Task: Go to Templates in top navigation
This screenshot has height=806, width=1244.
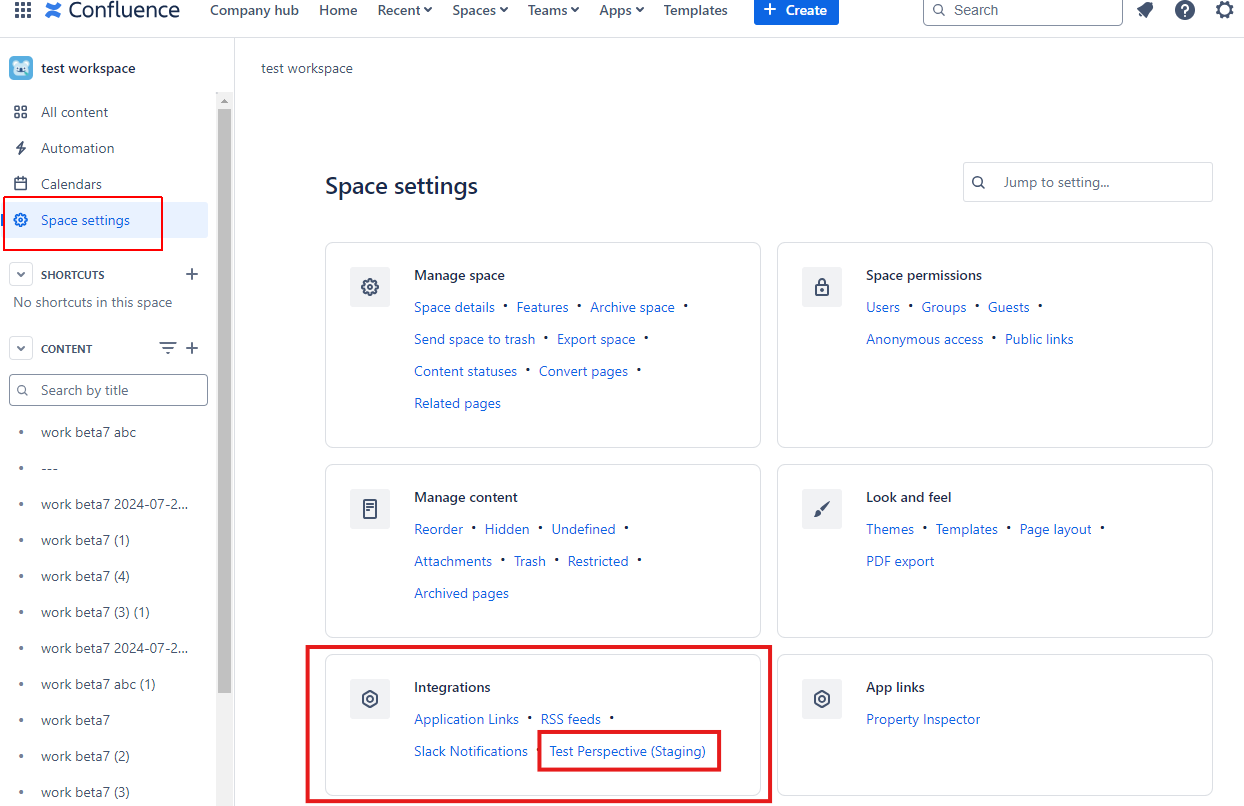Action: point(695,10)
